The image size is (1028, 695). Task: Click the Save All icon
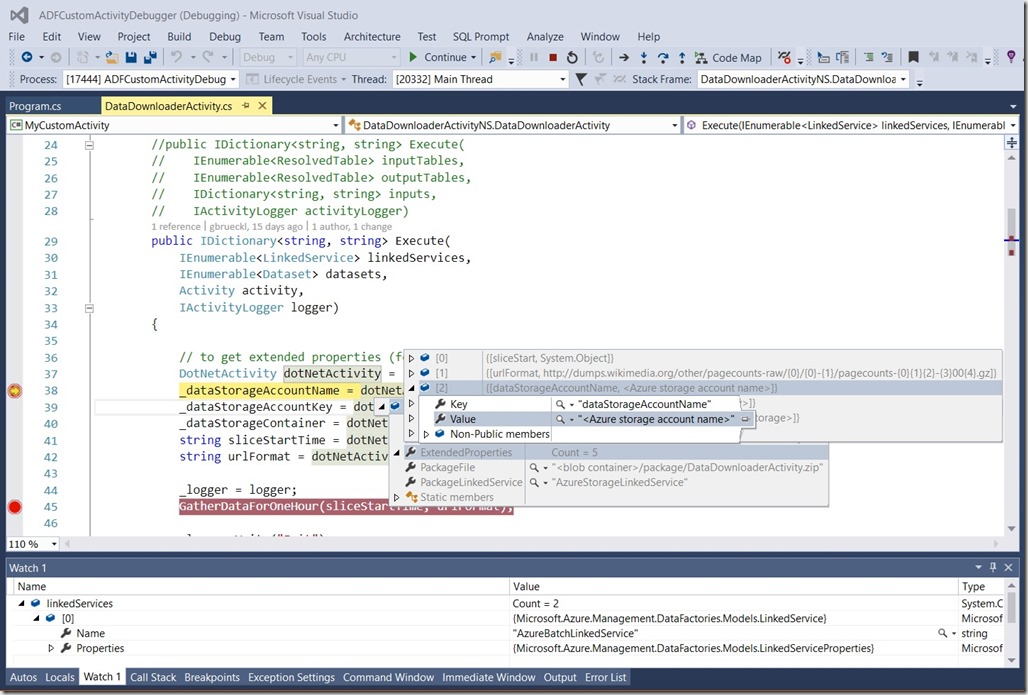pyautogui.click(x=150, y=58)
